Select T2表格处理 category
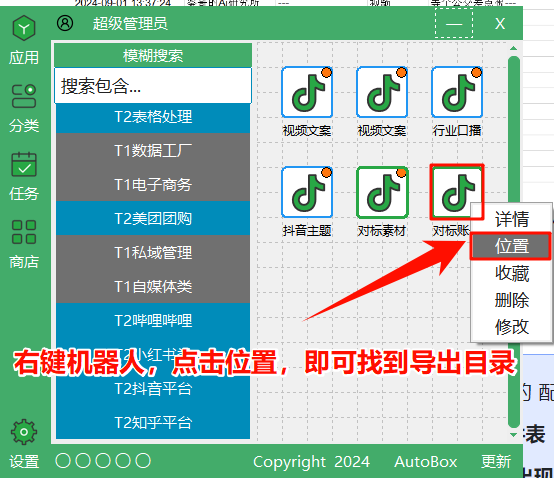The height and width of the screenshot is (478, 554). tap(153, 117)
